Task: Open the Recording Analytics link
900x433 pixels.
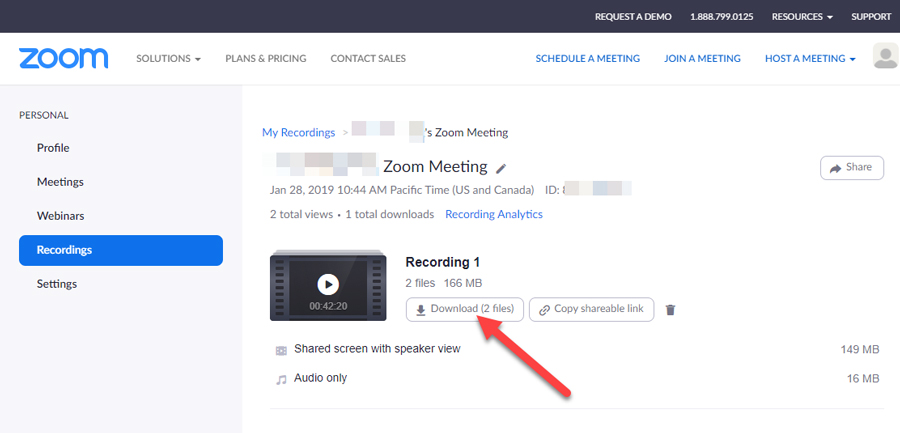Action: [x=493, y=214]
